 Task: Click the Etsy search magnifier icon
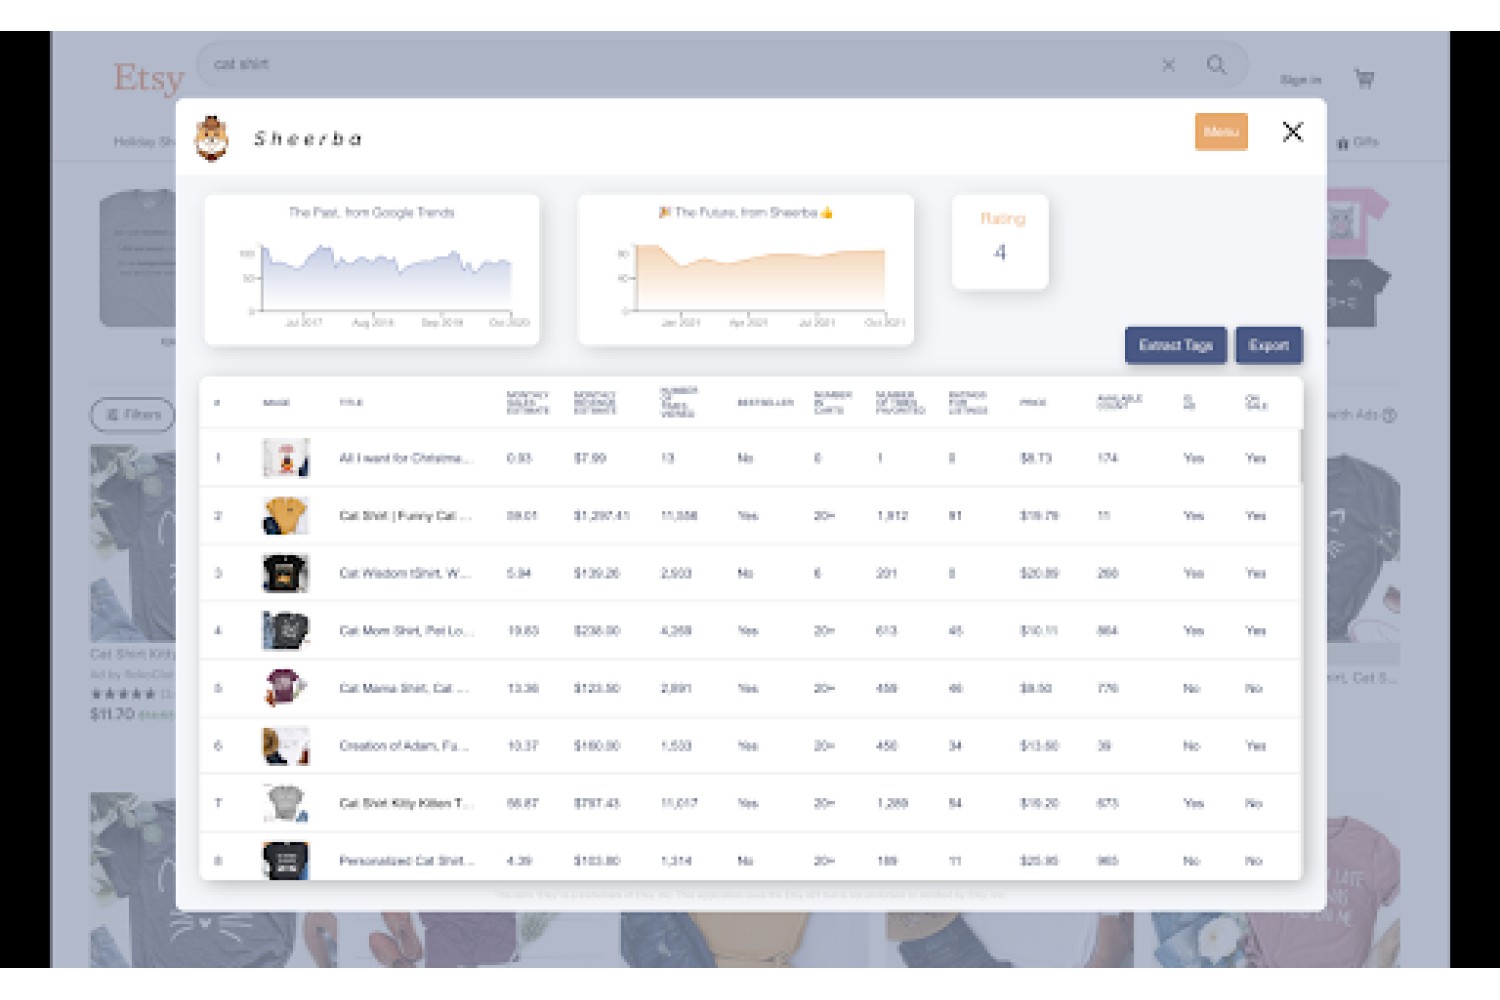click(1216, 65)
